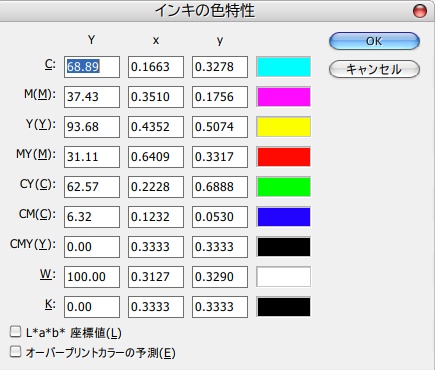The width and height of the screenshot is (435, 370).
Task: Click the MY row Y field 31.11
Action: 92,157
